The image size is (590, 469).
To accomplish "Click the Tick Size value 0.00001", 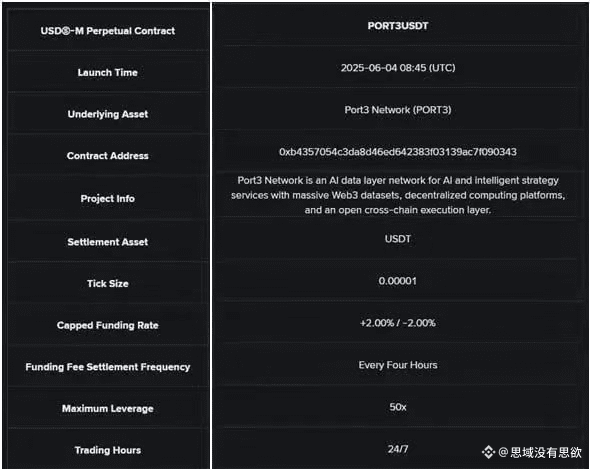I will point(398,281).
